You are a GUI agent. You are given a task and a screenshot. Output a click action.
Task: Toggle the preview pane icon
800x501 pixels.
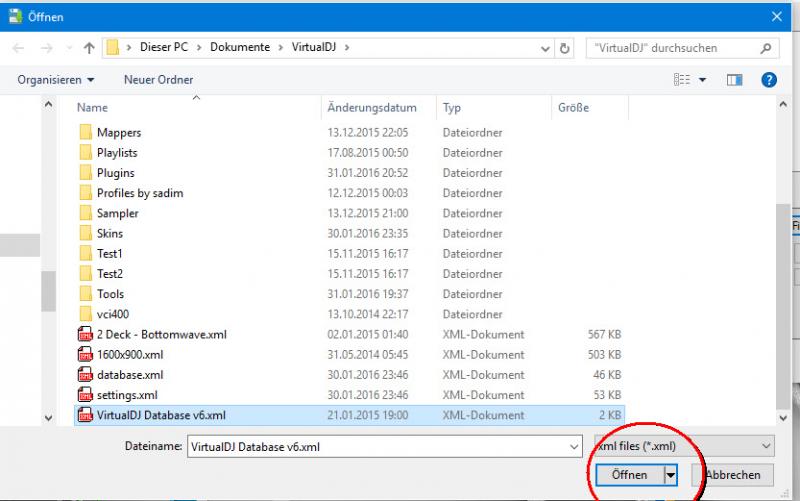point(734,80)
